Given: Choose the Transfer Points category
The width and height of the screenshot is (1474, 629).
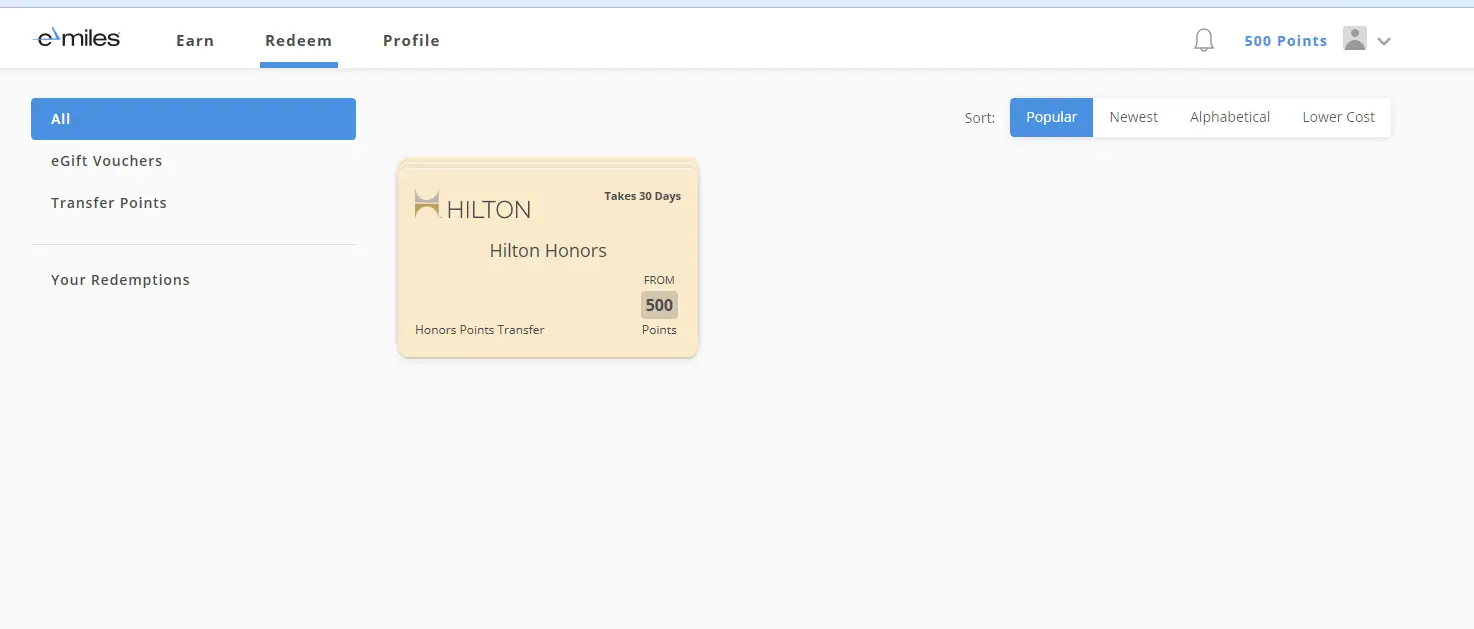Looking at the screenshot, I should click(x=109, y=203).
